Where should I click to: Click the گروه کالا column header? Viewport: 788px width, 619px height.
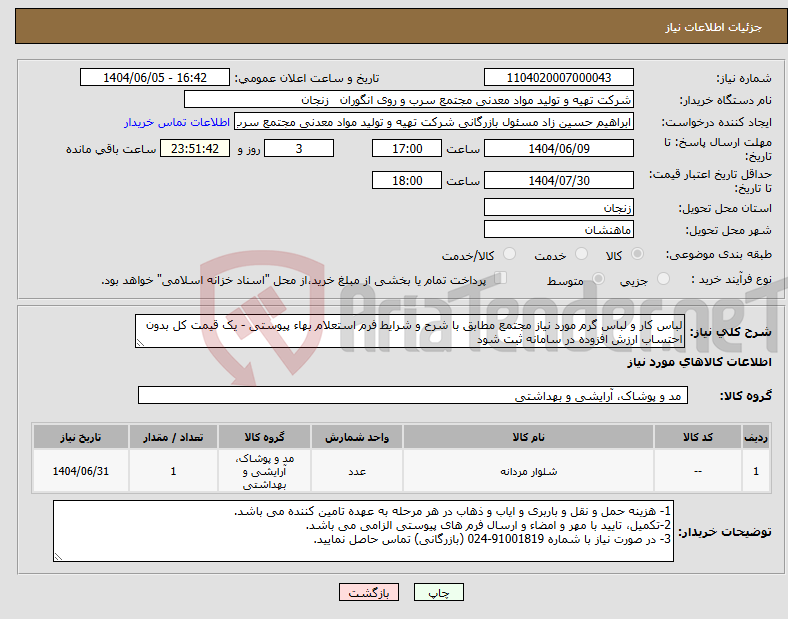point(264,437)
